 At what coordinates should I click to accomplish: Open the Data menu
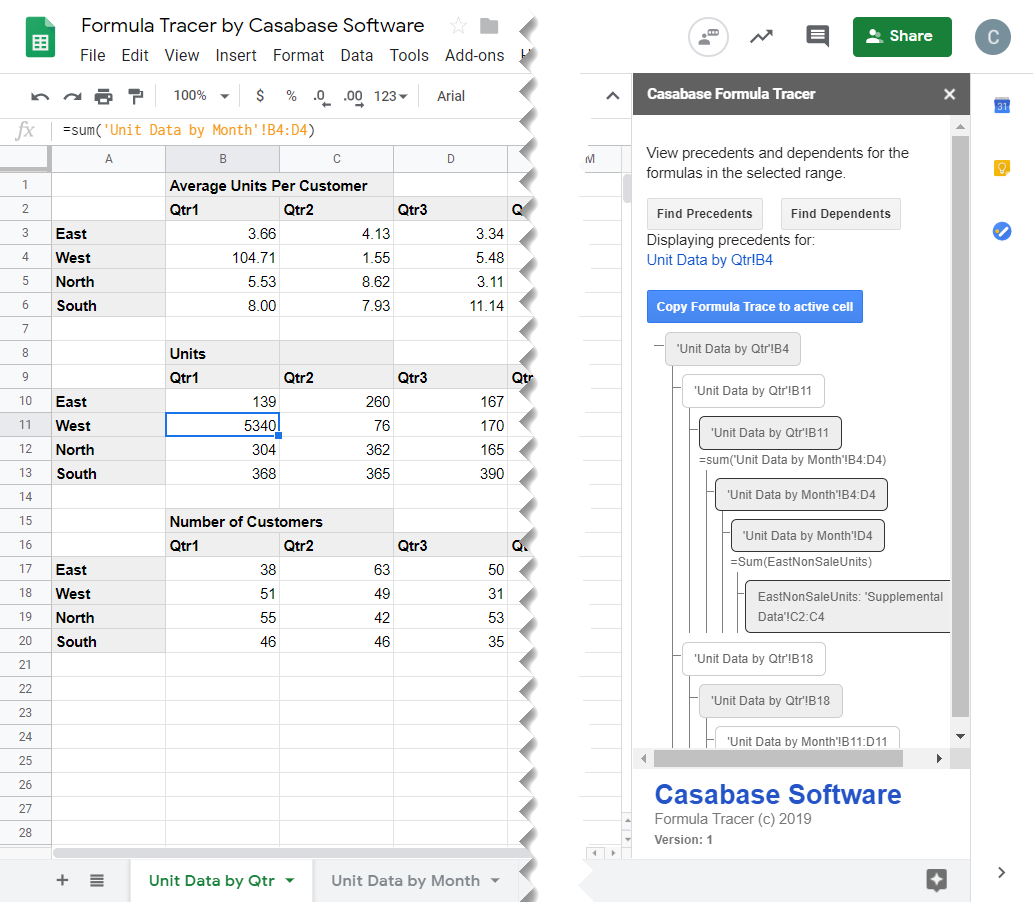(x=356, y=55)
